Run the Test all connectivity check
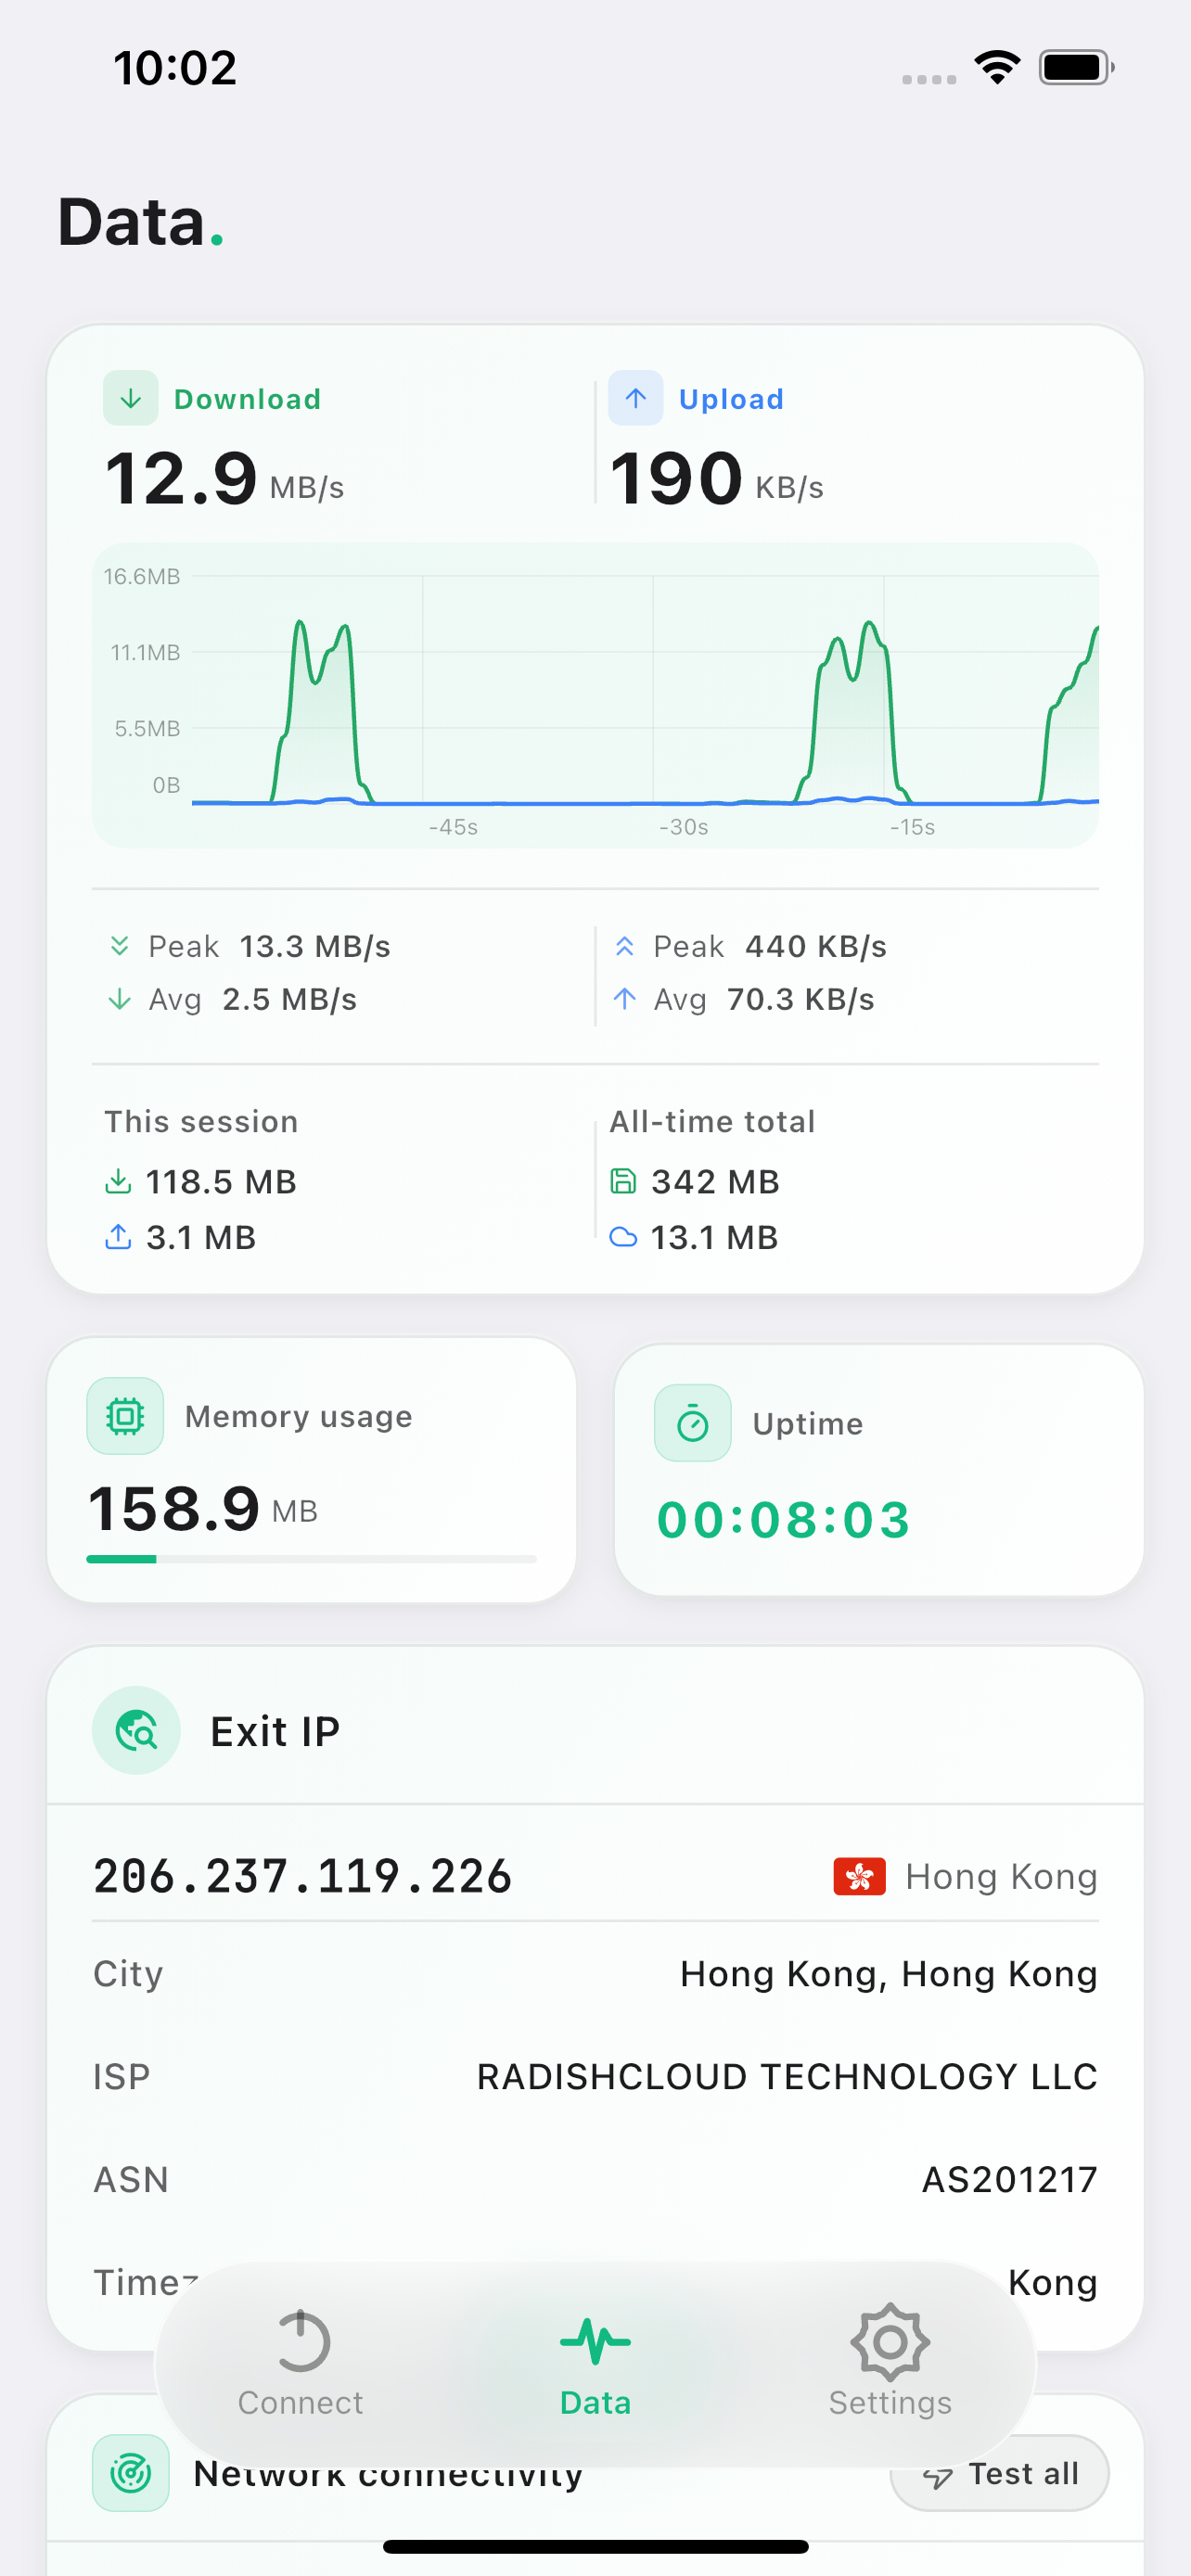Image resolution: width=1191 pixels, height=2576 pixels. 999,2473
